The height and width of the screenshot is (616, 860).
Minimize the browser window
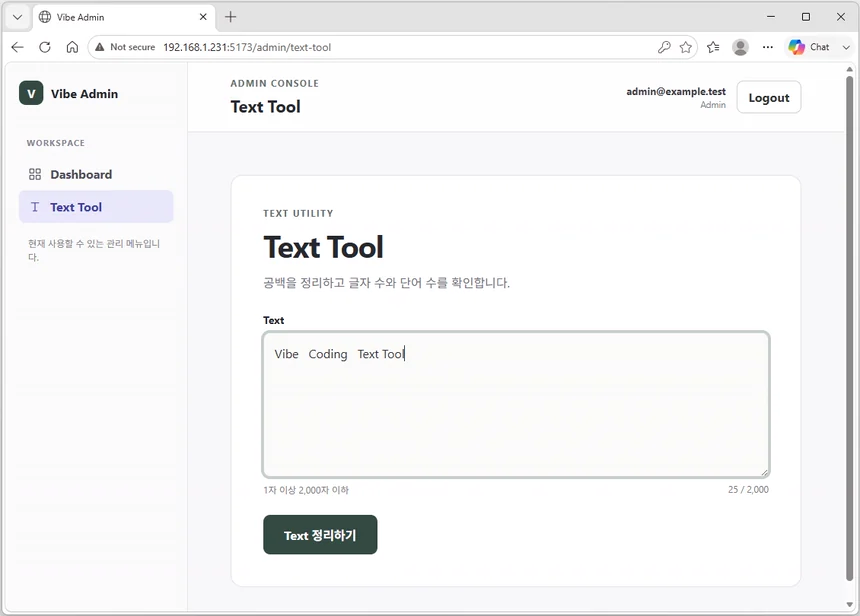tap(771, 17)
